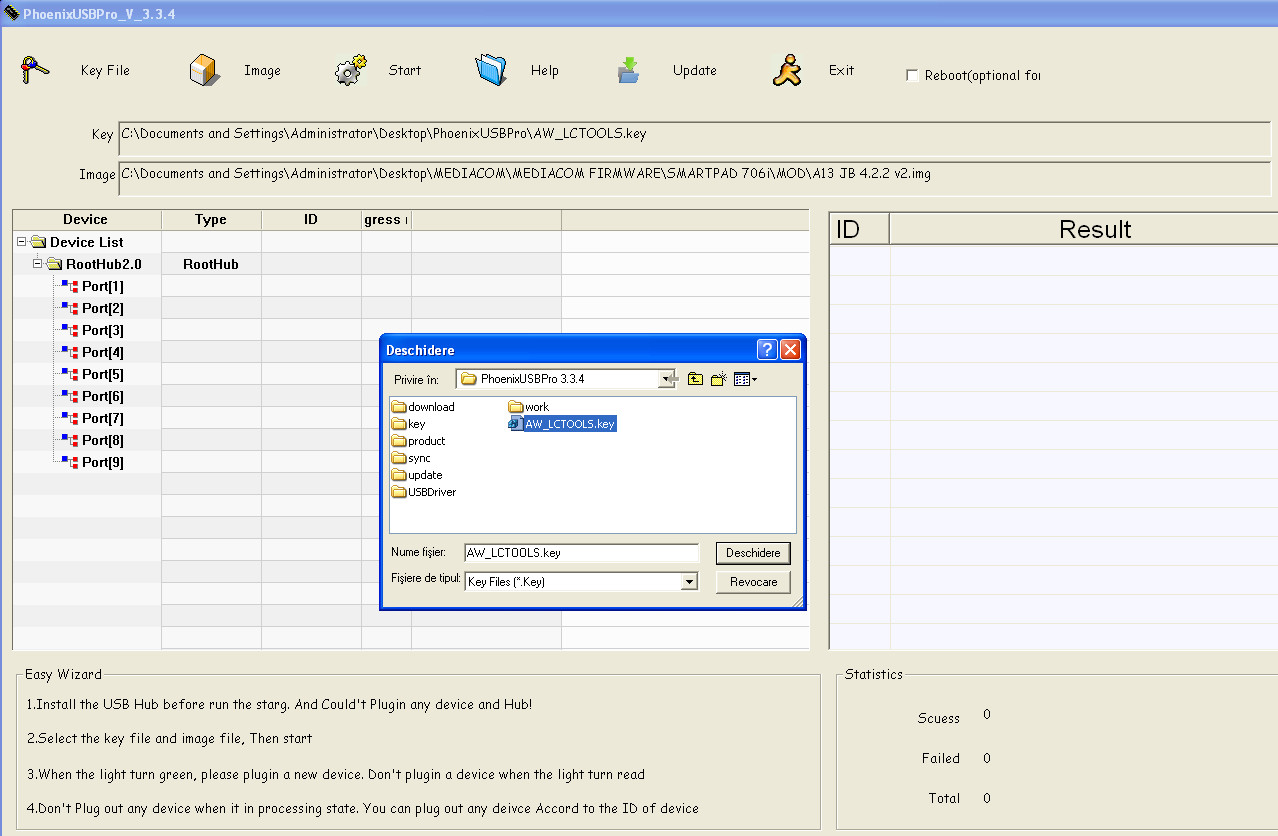The image size is (1278, 836).
Task: Select the key folder
Action: tap(408, 424)
